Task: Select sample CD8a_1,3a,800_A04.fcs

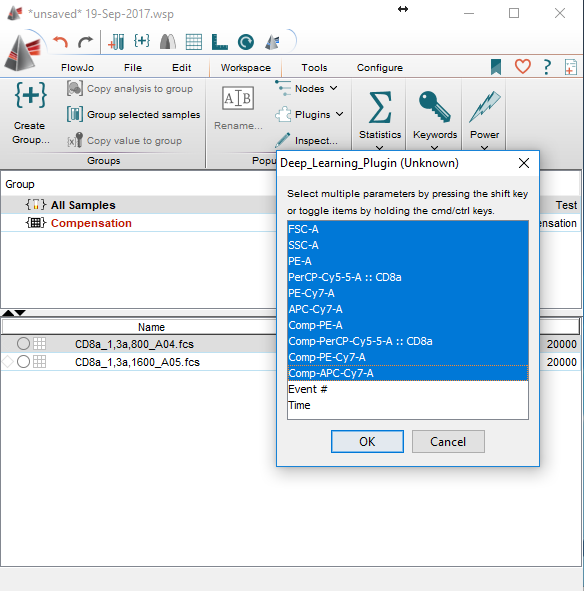Action: [134, 344]
